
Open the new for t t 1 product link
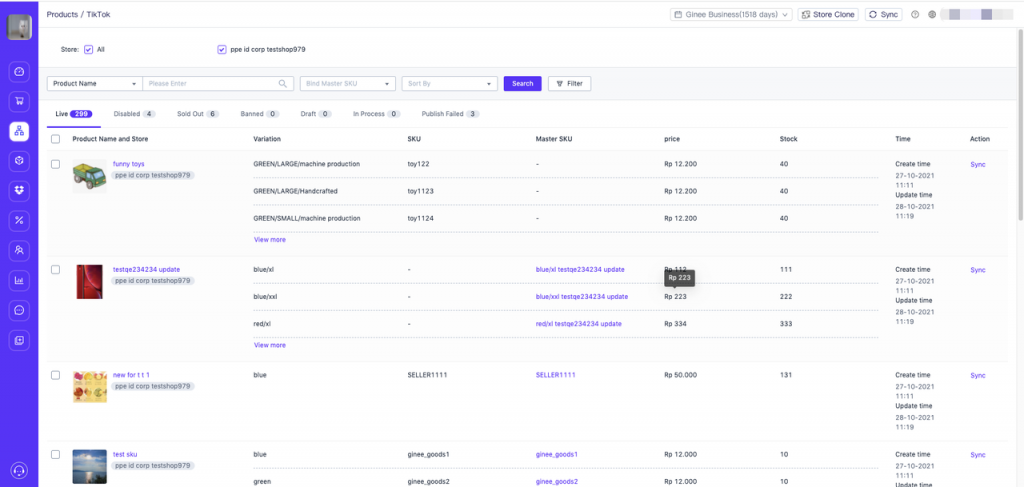131,375
